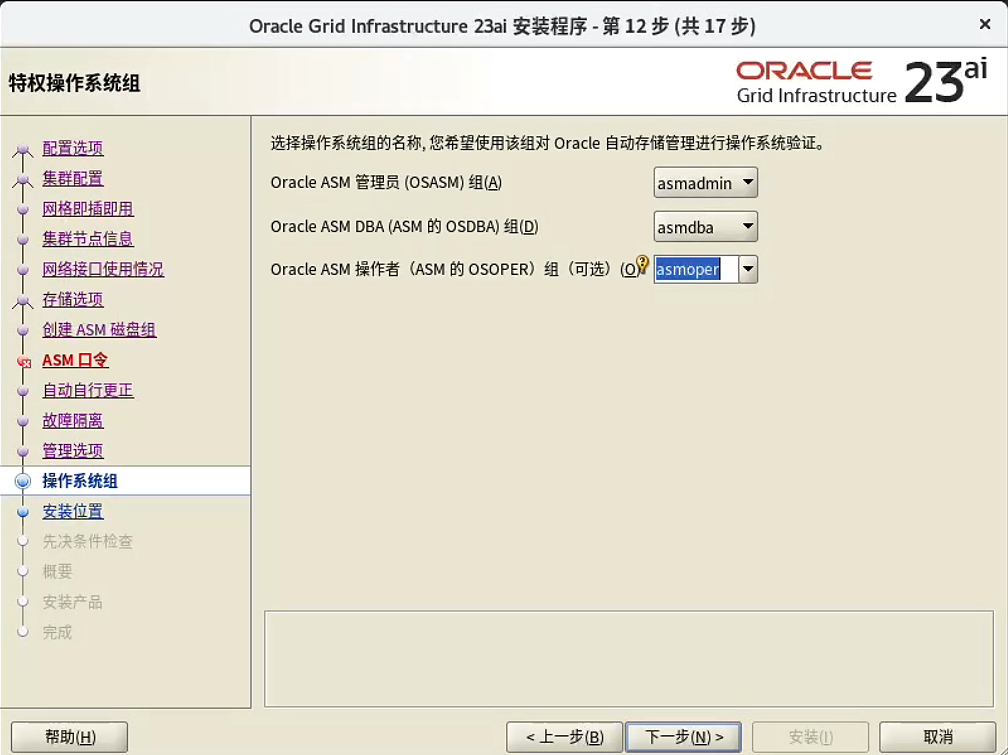Screen dimensions: 1008x755
Task: Click the asmoper text field
Action: pyautogui.click(x=696, y=270)
